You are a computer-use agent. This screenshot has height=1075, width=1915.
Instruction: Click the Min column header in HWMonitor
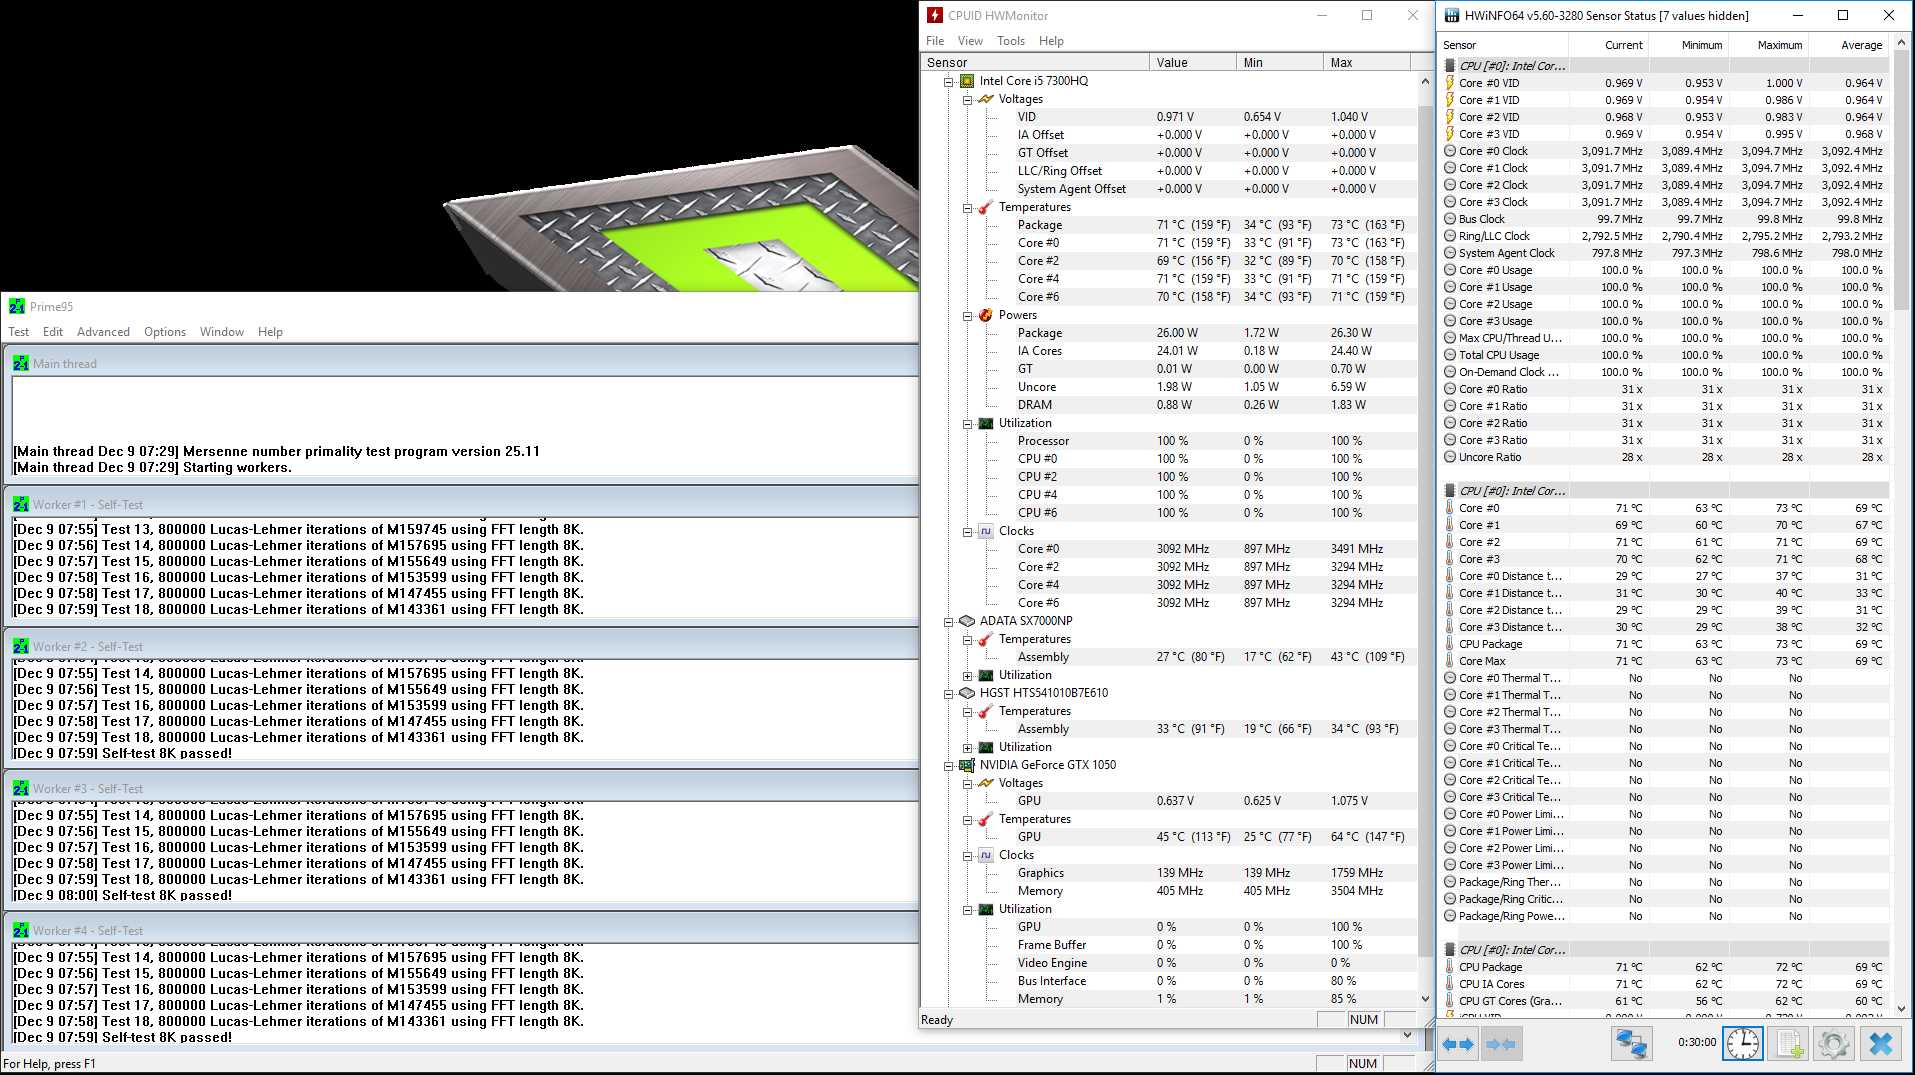(x=1280, y=62)
